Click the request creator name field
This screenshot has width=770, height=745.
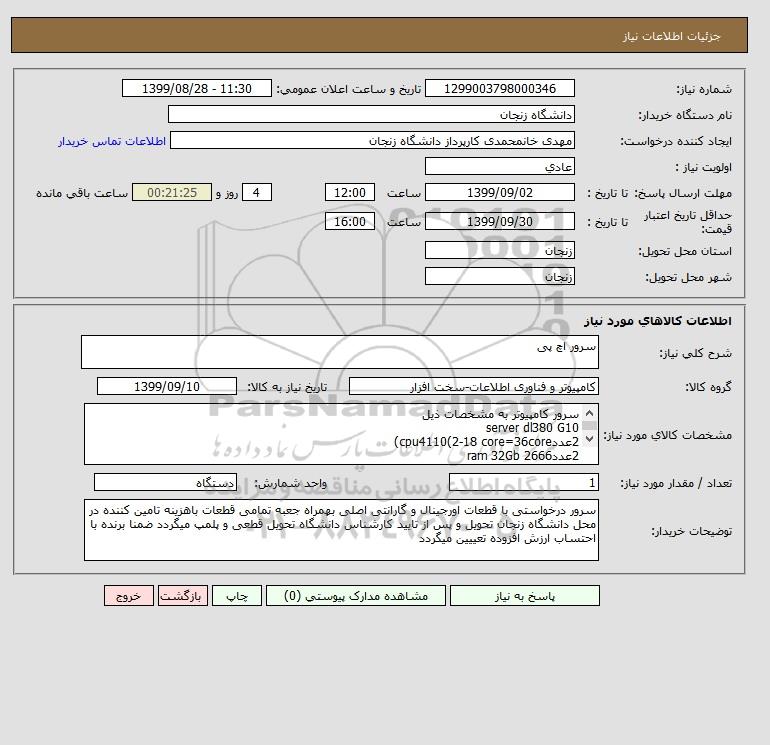coord(372,141)
